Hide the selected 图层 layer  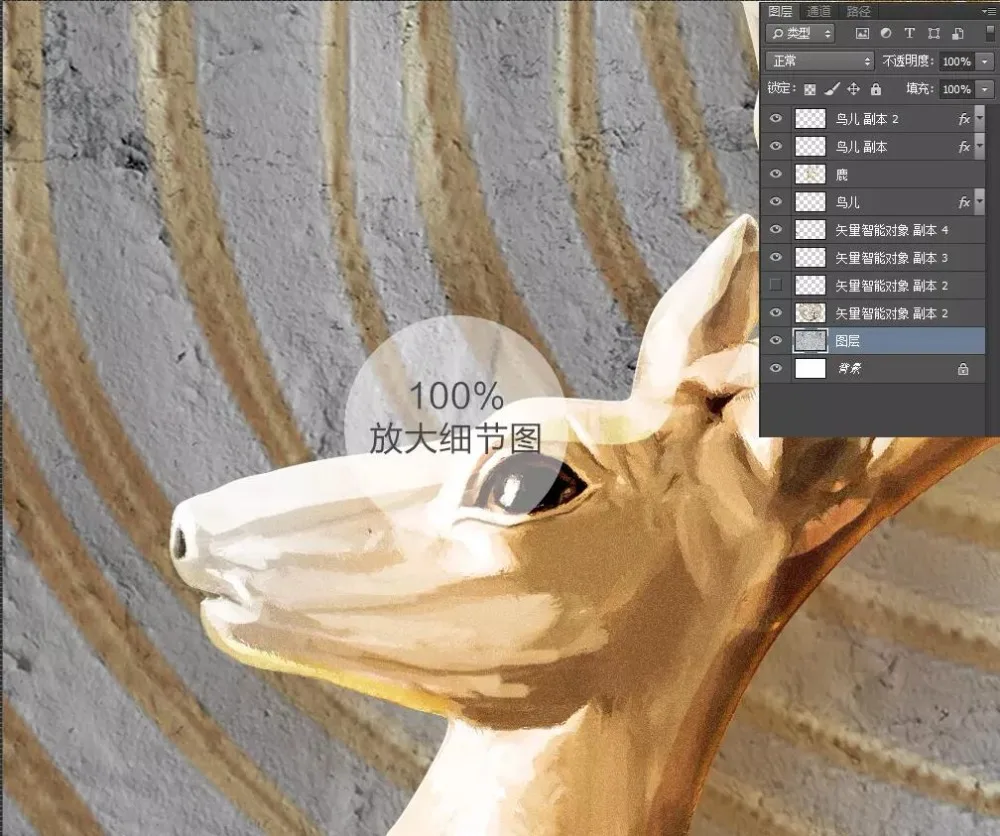point(776,341)
